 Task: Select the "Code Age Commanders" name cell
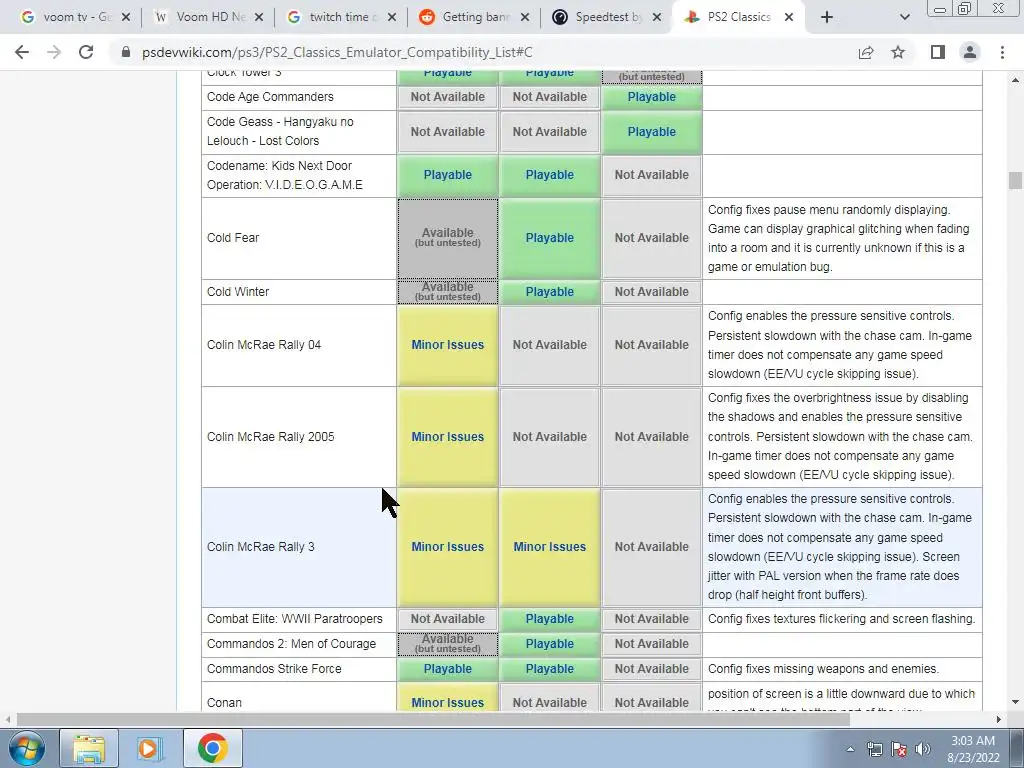tap(299, 97)
